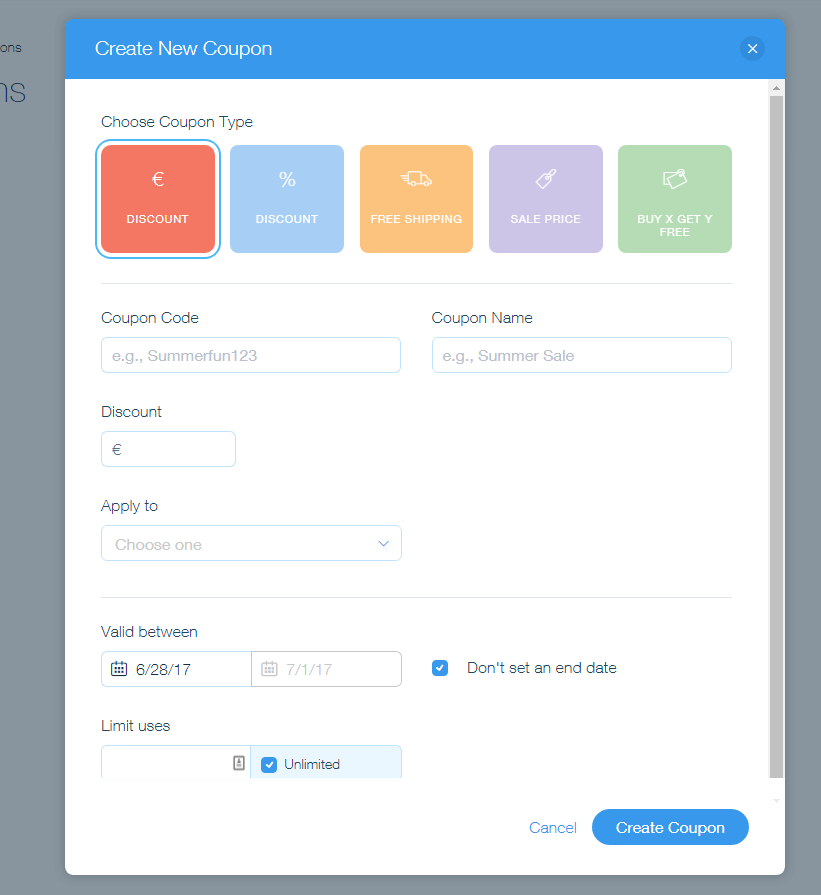Select the percent Discount coupon type

287,199
